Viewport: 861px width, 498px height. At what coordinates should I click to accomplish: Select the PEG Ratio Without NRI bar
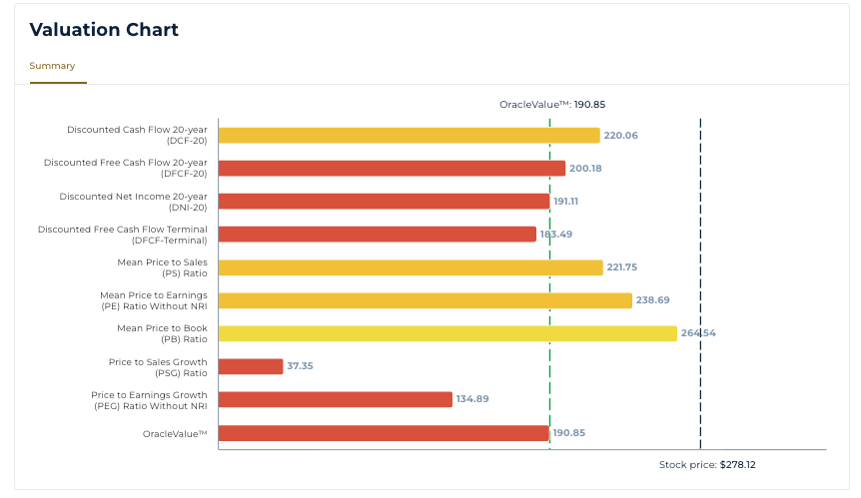tap(335, 400)
